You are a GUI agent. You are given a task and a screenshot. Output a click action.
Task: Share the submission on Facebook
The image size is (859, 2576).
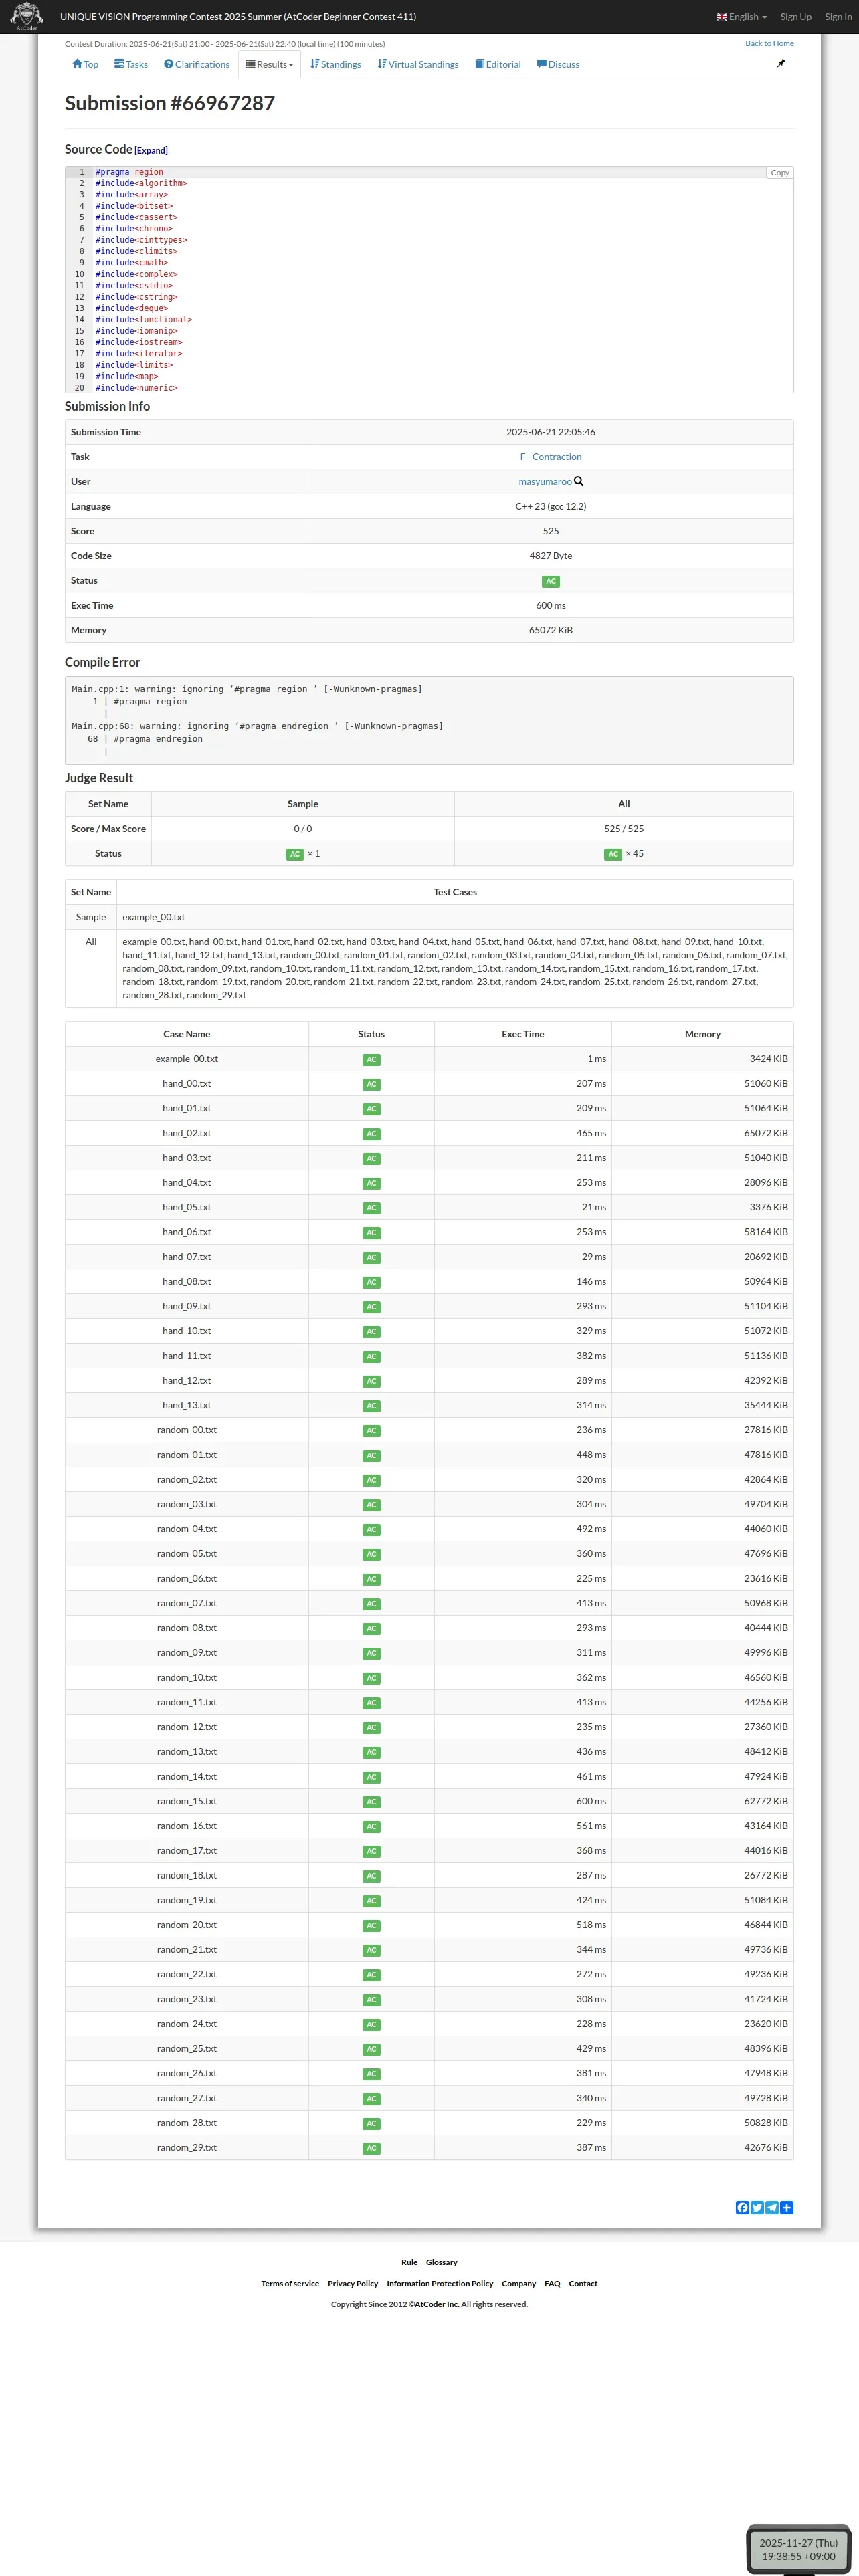742,2207
